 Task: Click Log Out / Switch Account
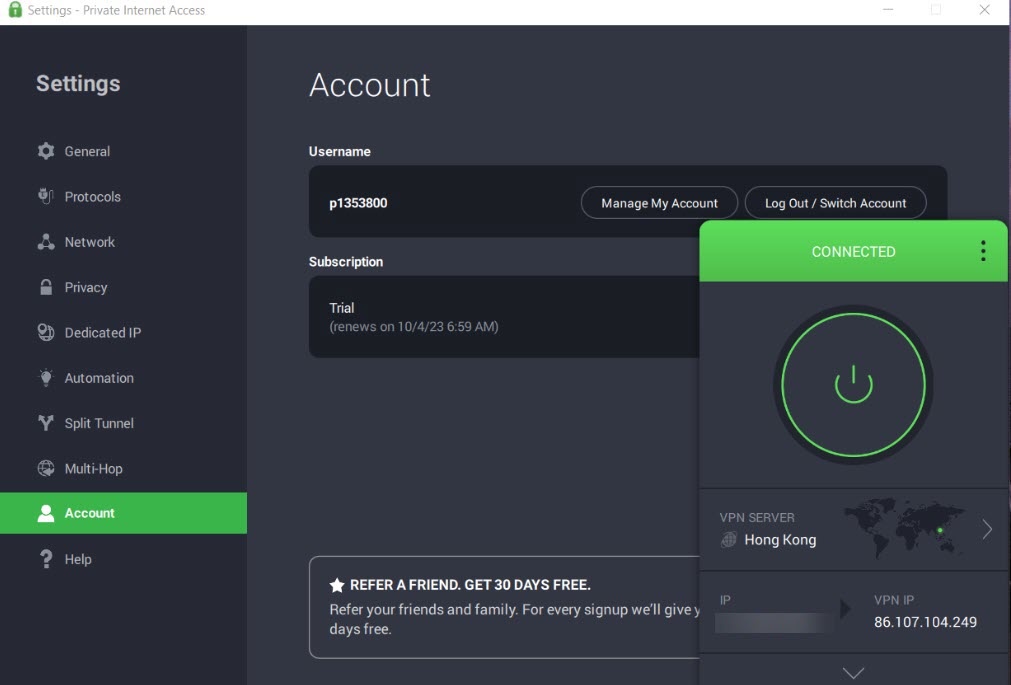pyautogui.click(x=835, y=203)
